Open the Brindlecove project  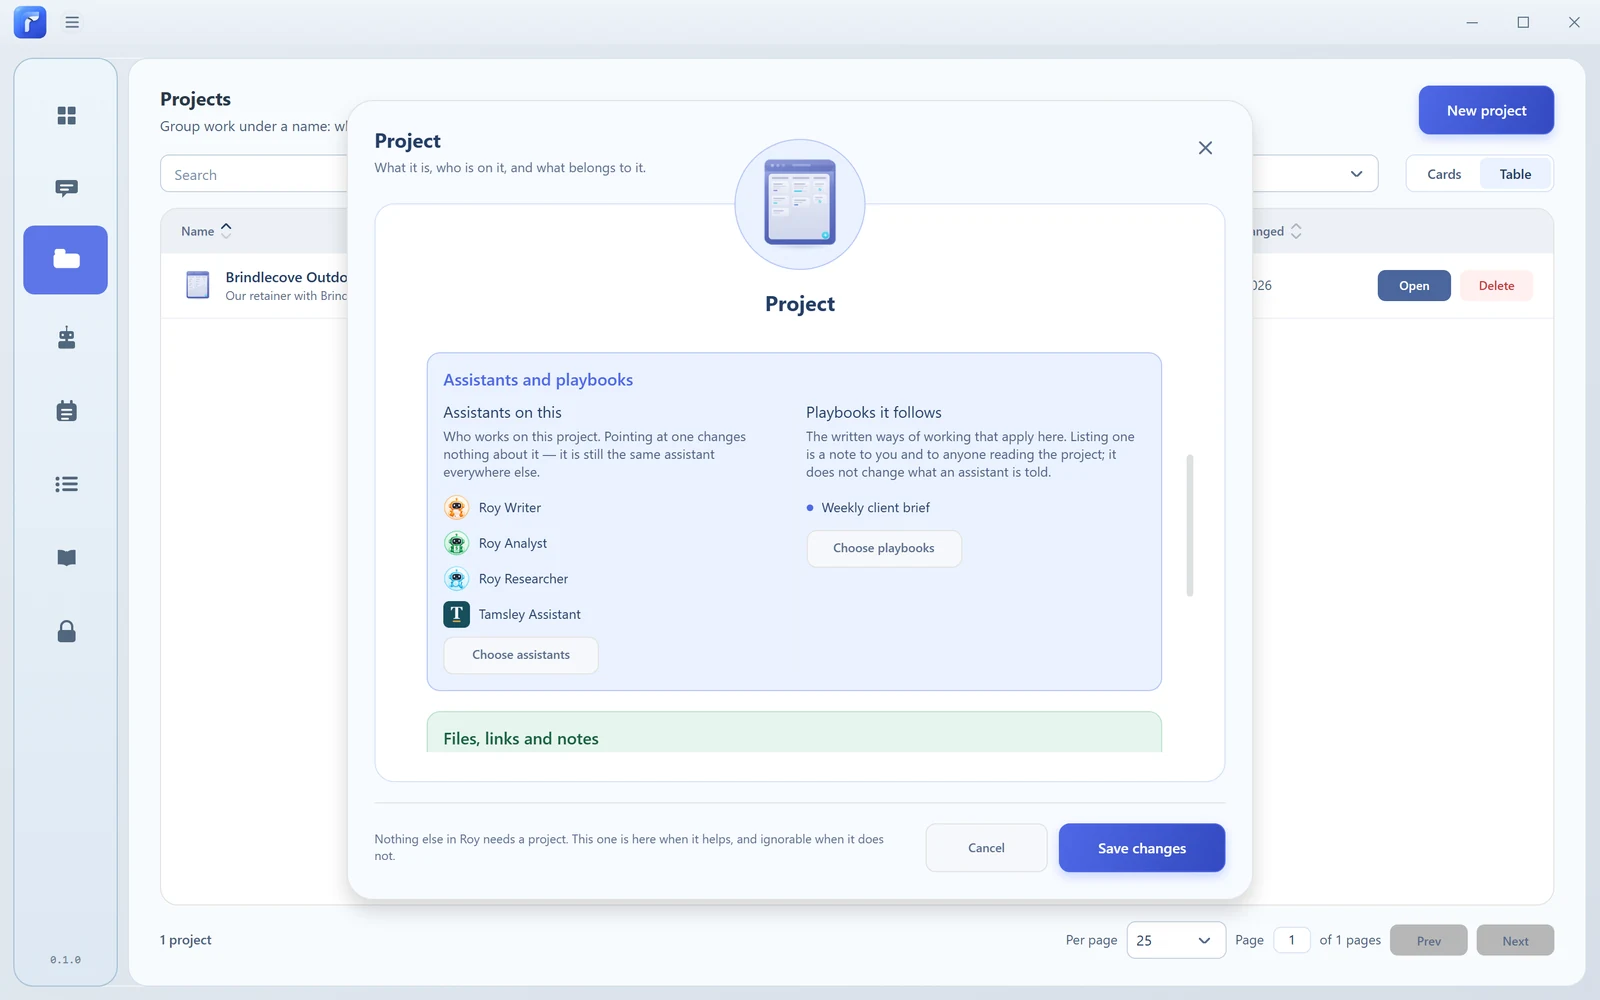click(1414, 286)
